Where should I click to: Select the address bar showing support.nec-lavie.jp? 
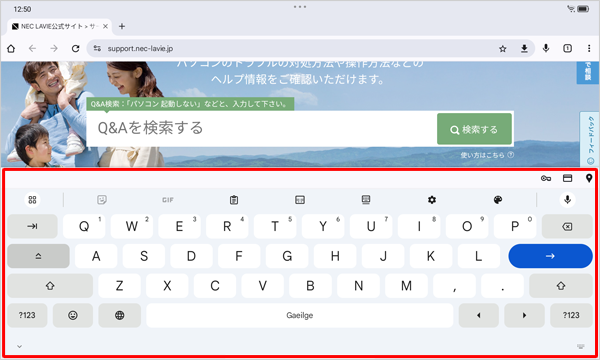(x=310, y=49)
